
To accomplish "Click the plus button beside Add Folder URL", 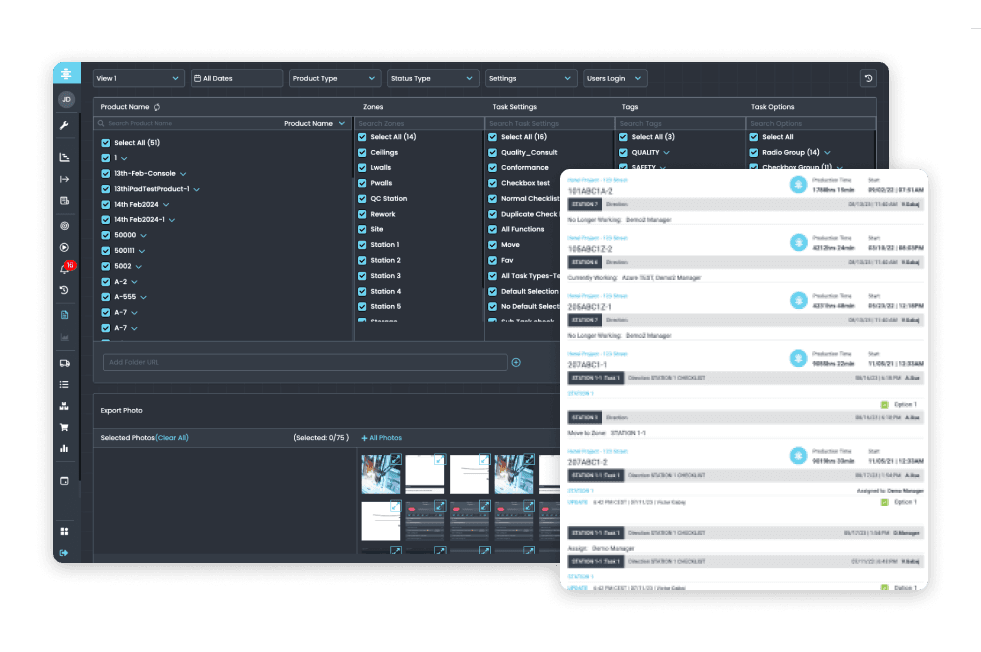I will 514,362.
